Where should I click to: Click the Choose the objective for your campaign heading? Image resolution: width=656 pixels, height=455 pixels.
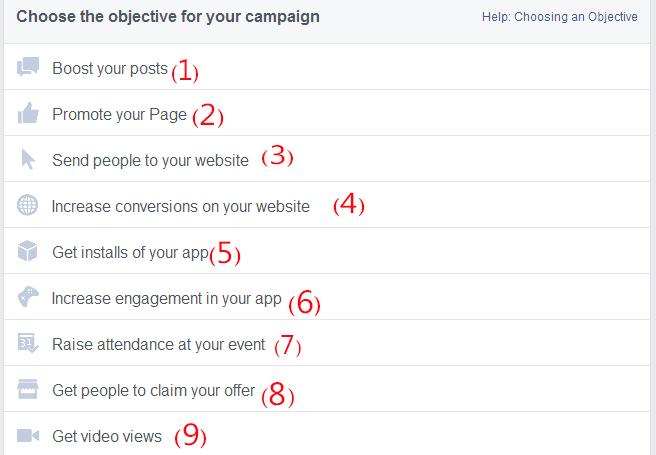tap(168, 17)
